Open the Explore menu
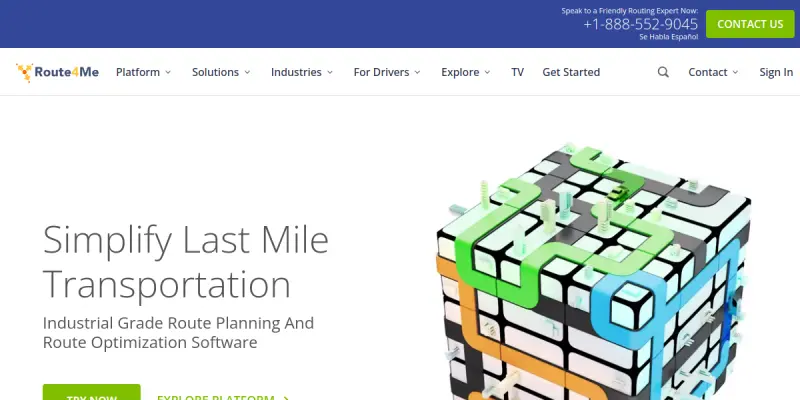Screen dimensions: 800x400 (x=460, y=72)
